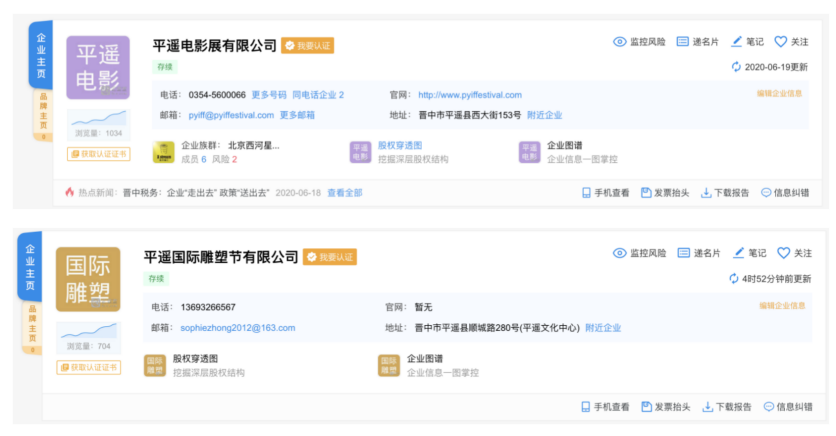This screenshot has height=436, width=836.
Task: Switch to 品牌主页 tab on 平遥电影展 card
Action: pos(42,114)
